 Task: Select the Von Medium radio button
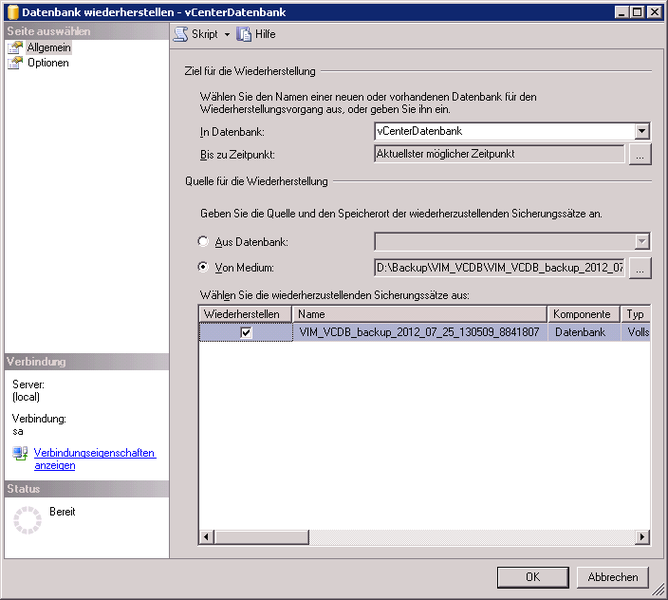click(x=204, y=267)
